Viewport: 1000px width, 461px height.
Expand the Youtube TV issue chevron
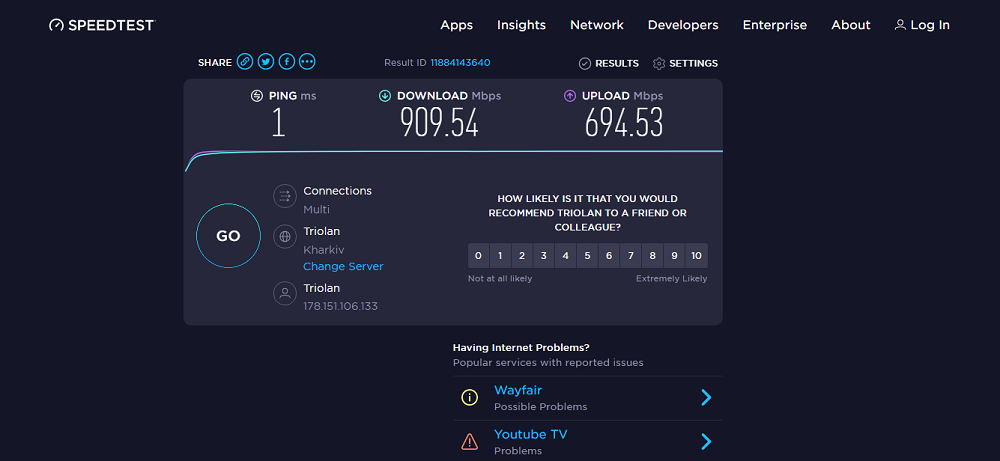click(706, 441)
